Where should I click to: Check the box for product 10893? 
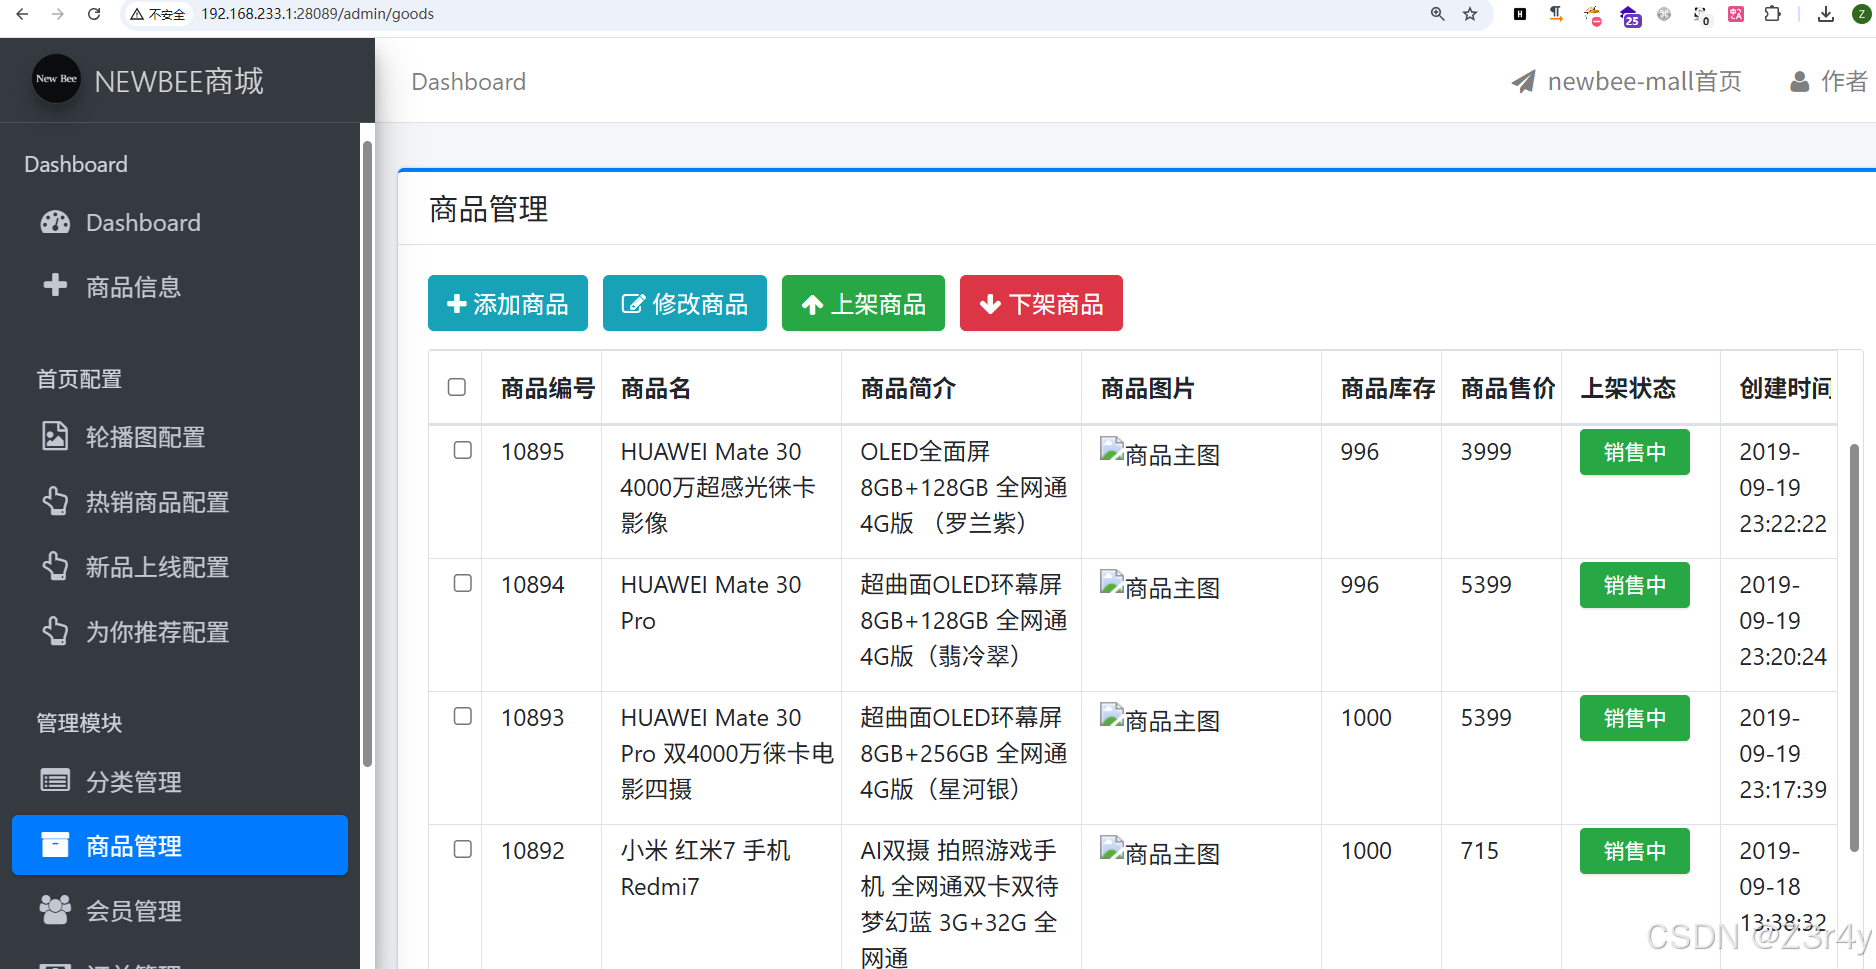[x=463, y=716]
